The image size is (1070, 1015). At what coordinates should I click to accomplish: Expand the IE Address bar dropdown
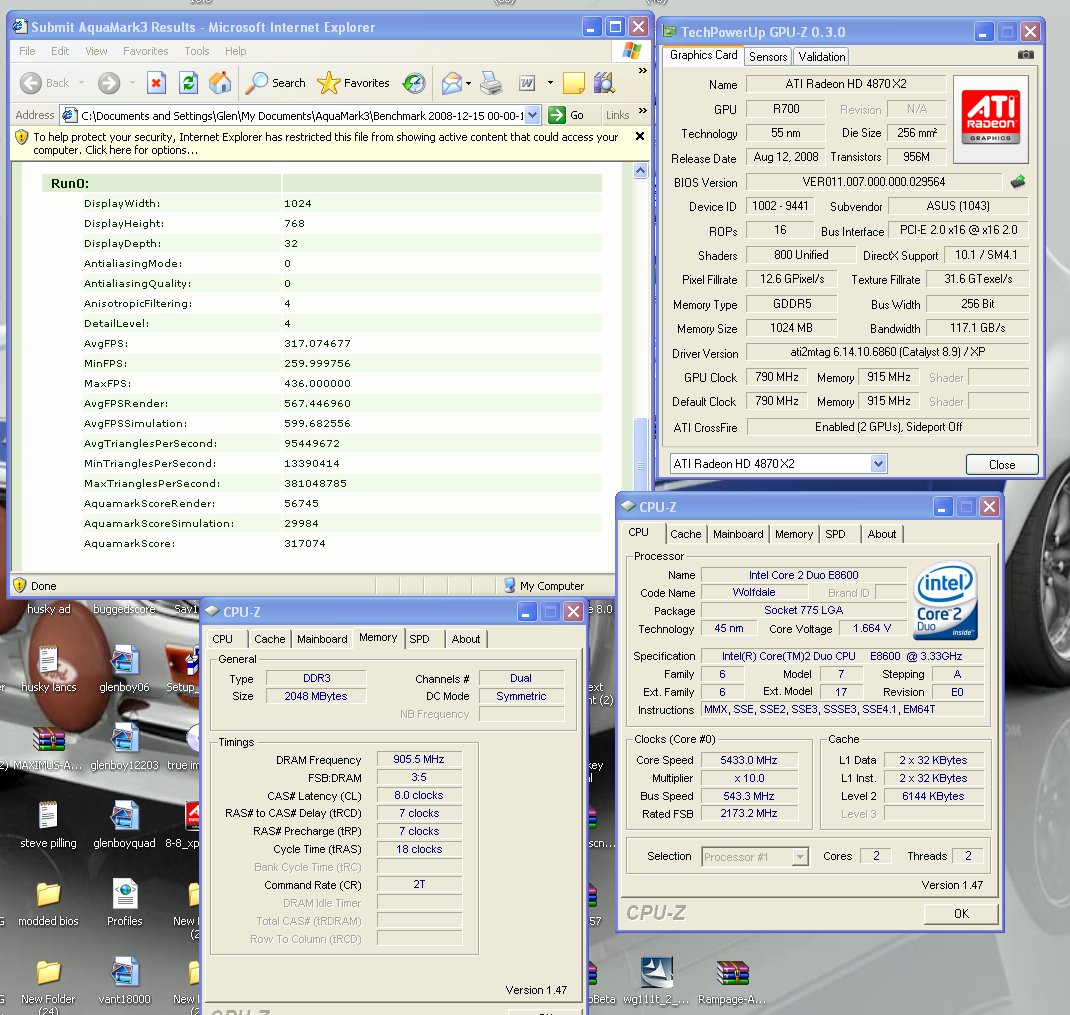[x=532, y=115]
